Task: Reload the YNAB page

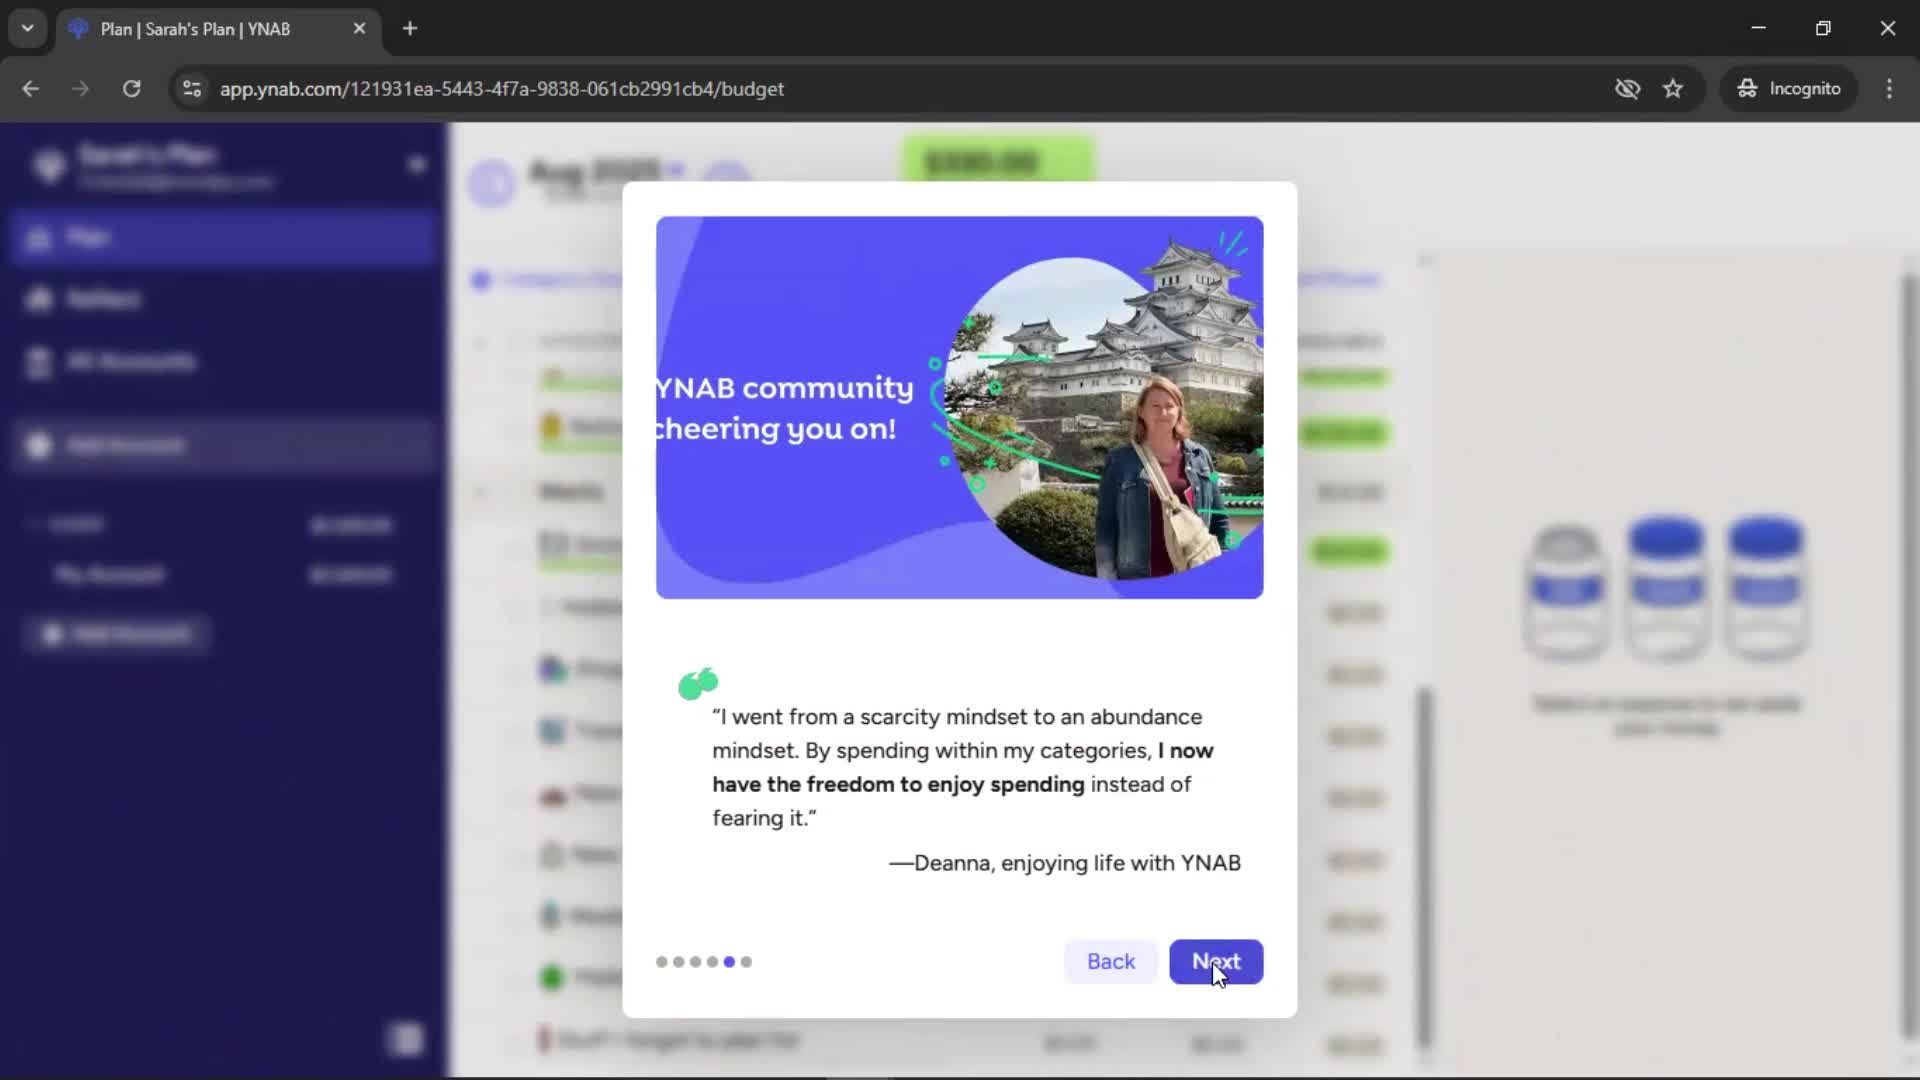Action: 131,89
